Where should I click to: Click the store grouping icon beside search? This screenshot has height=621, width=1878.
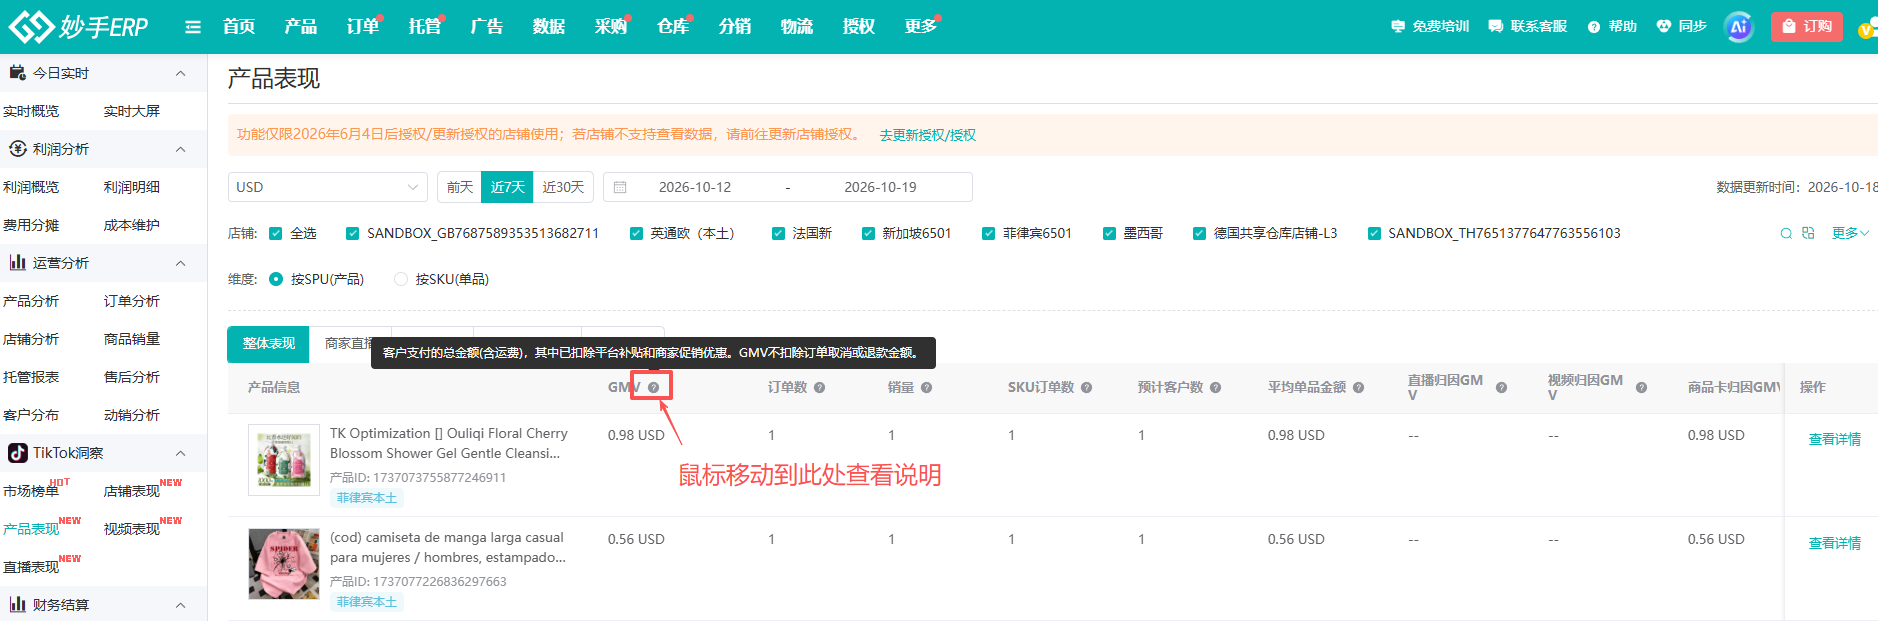pyautogui.click(x=1808, y=233)
